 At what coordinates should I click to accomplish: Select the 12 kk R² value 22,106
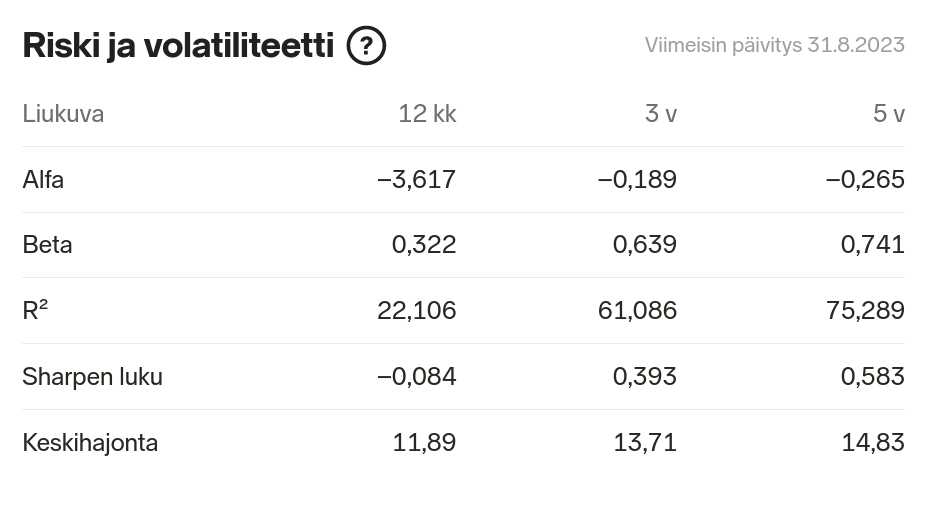(x=416, y=311)
